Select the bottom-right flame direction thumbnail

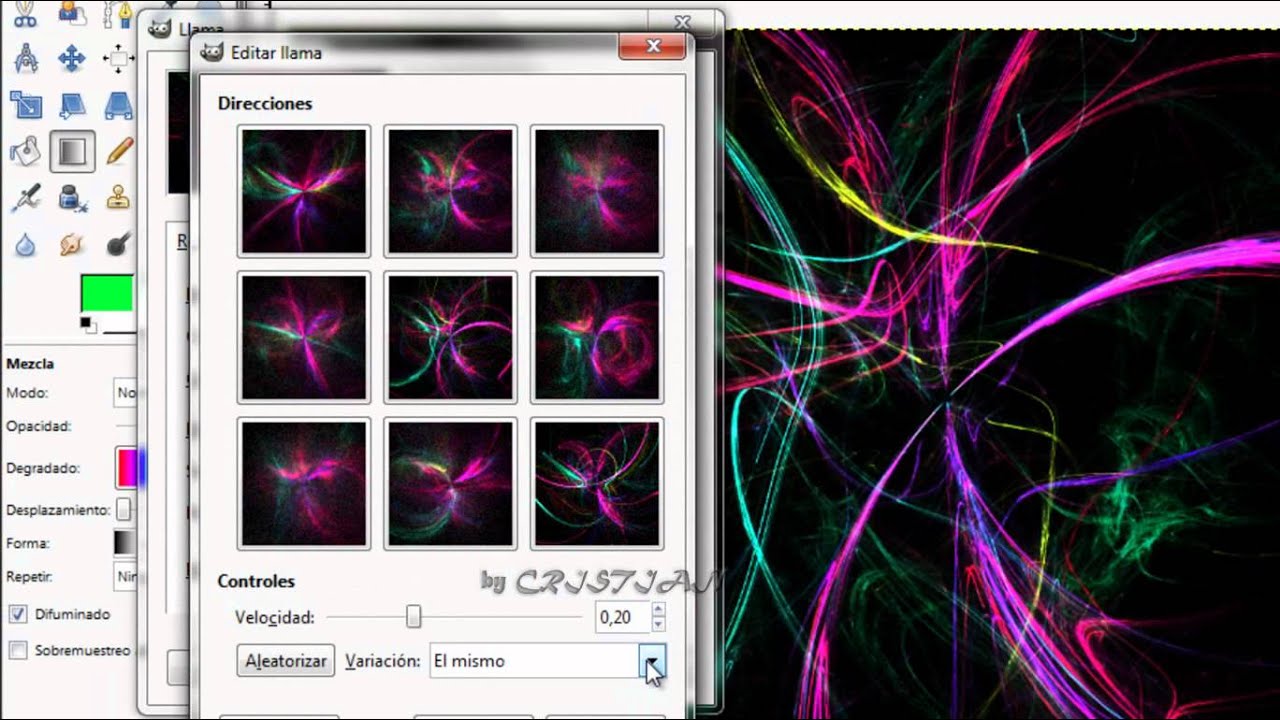click(597, 483)
